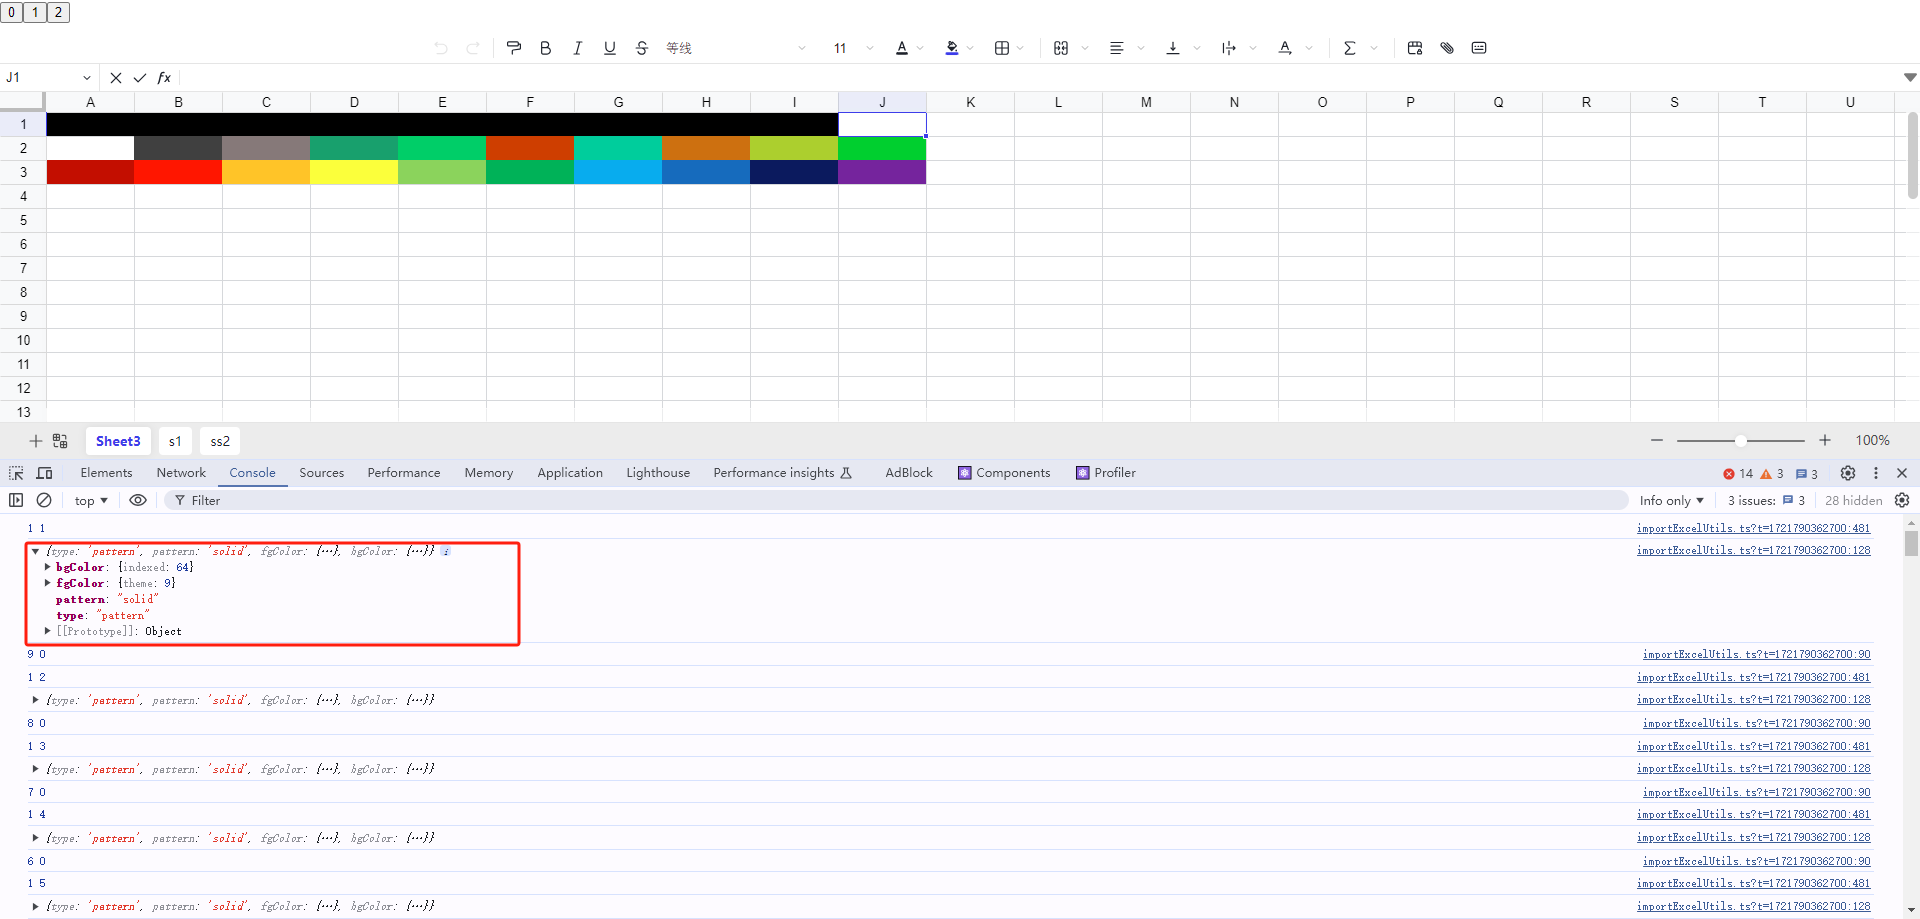Screen dimensions: 1920x919
Task: Open the summation (Σ) function tool
Action: 1349,47
